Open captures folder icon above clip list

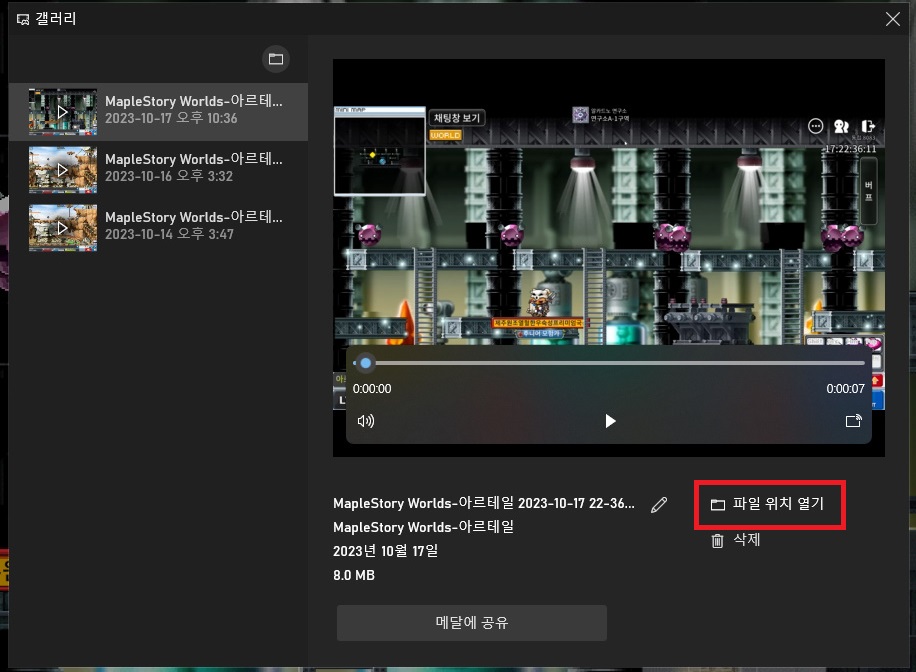point(276,59)
